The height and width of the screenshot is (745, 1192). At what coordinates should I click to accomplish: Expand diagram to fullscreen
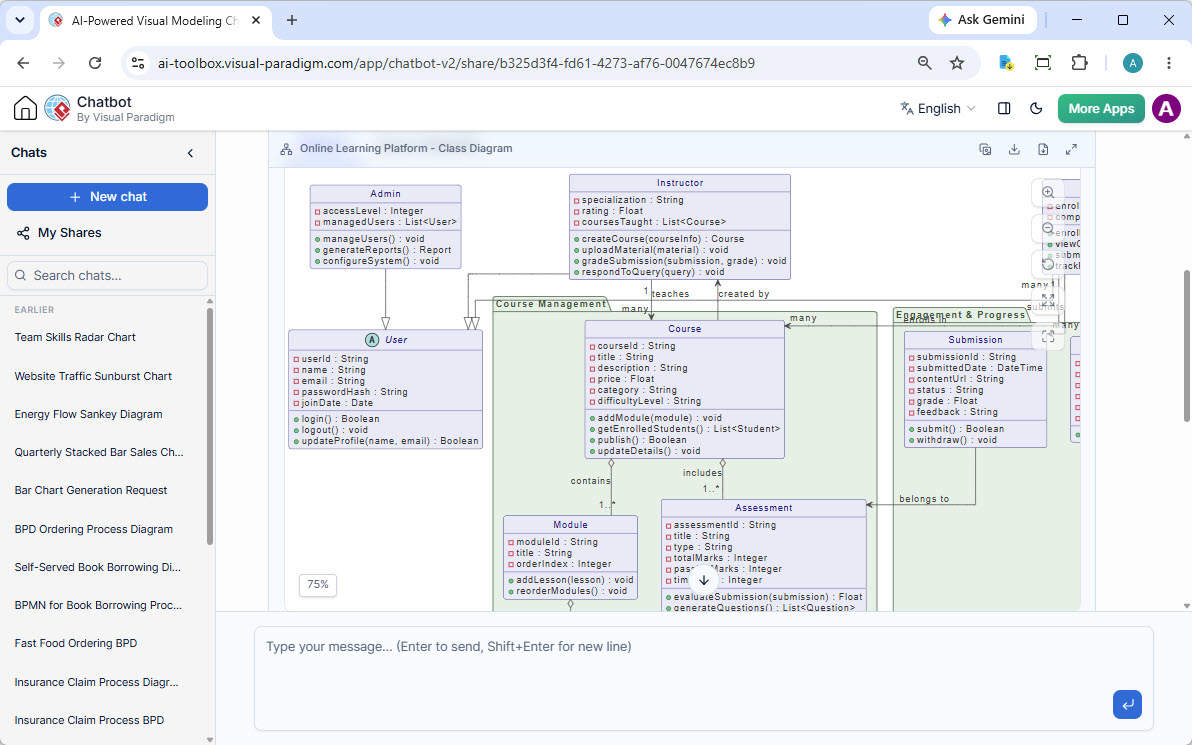tap(1071, 150)
